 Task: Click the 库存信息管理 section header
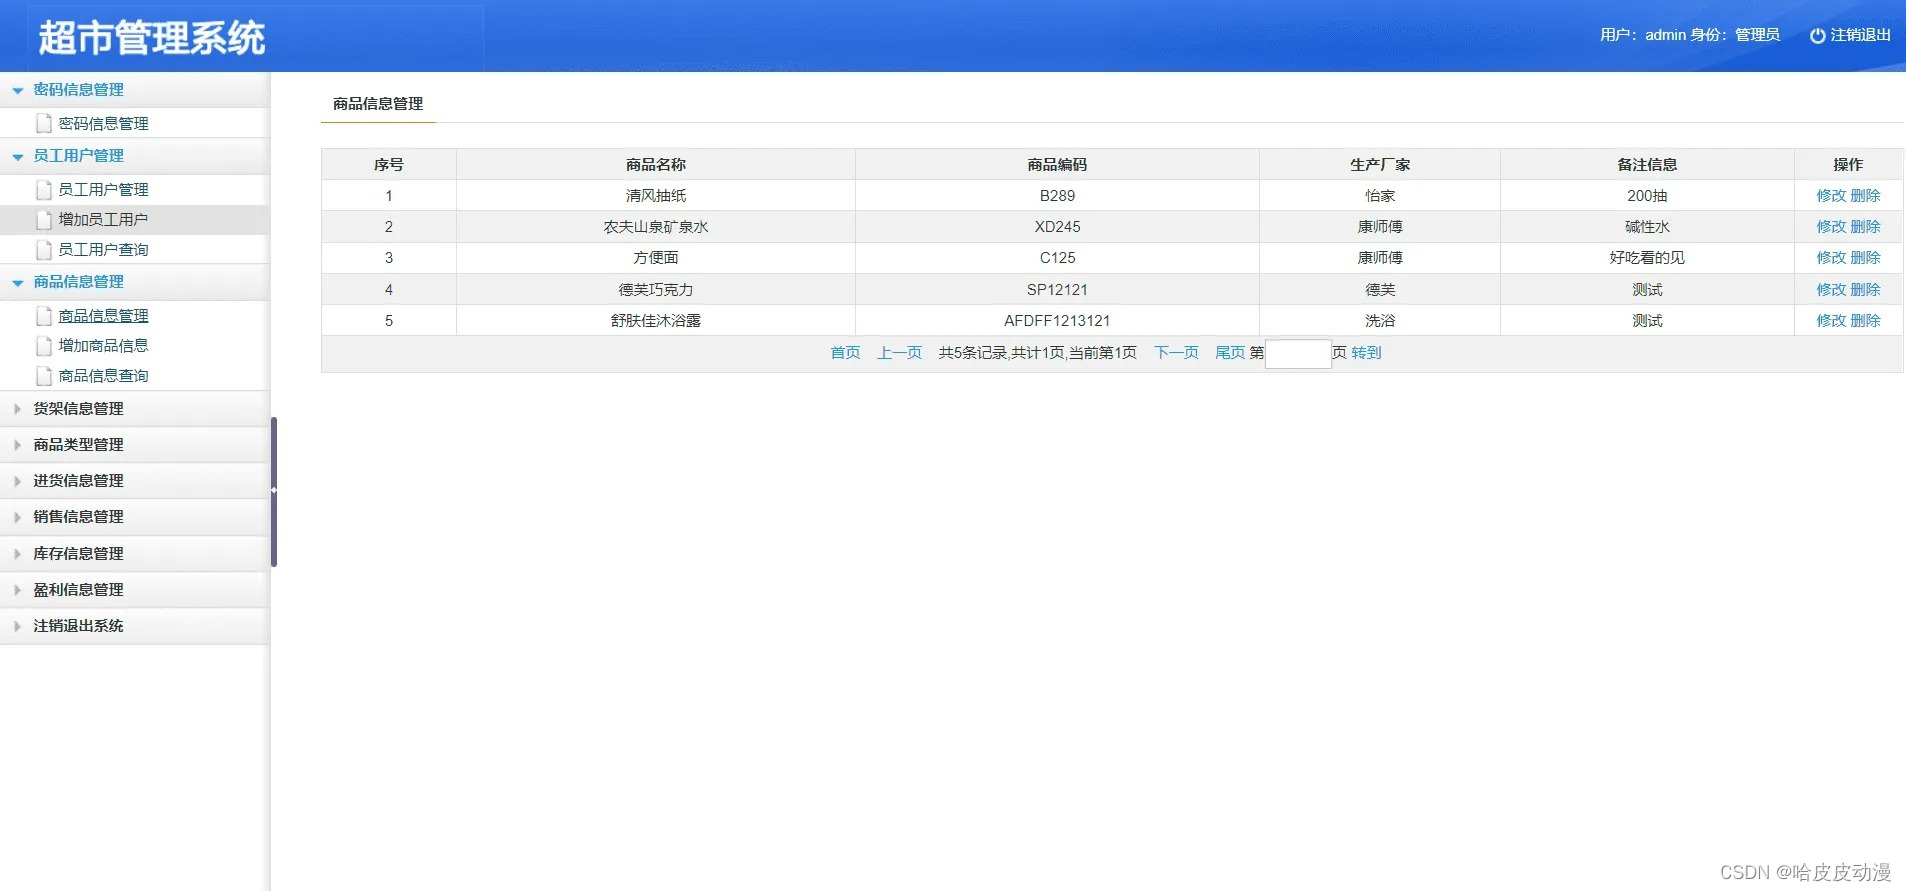(x=134, y=553)
